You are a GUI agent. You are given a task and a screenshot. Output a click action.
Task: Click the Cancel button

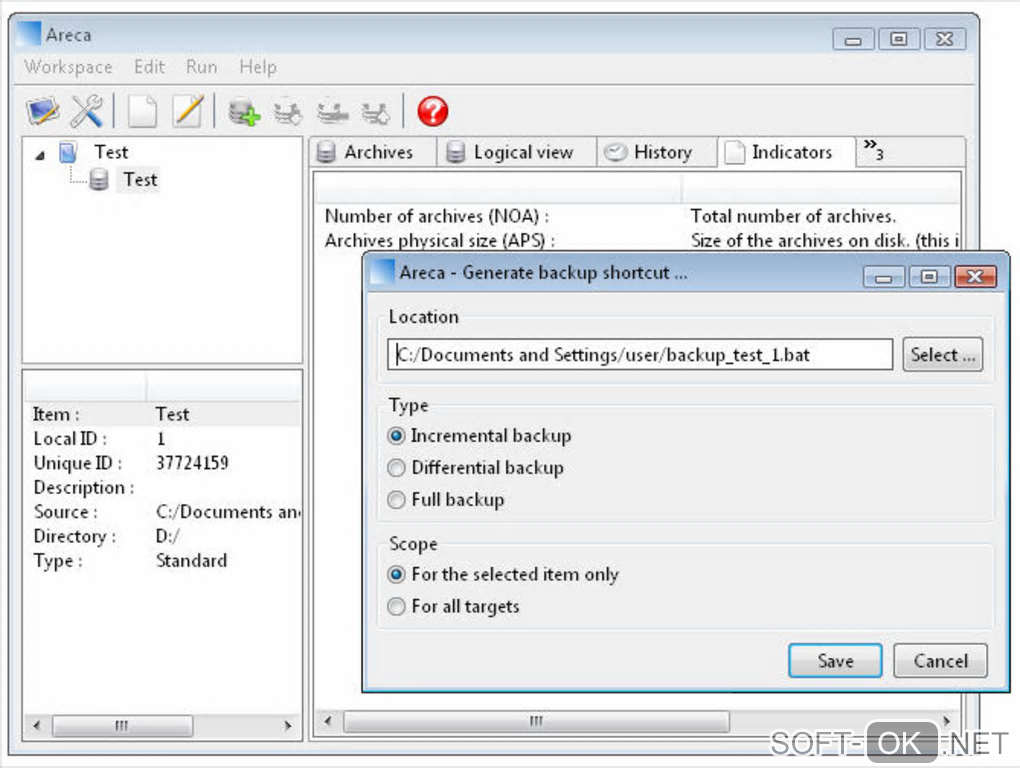tap(941, 661)
